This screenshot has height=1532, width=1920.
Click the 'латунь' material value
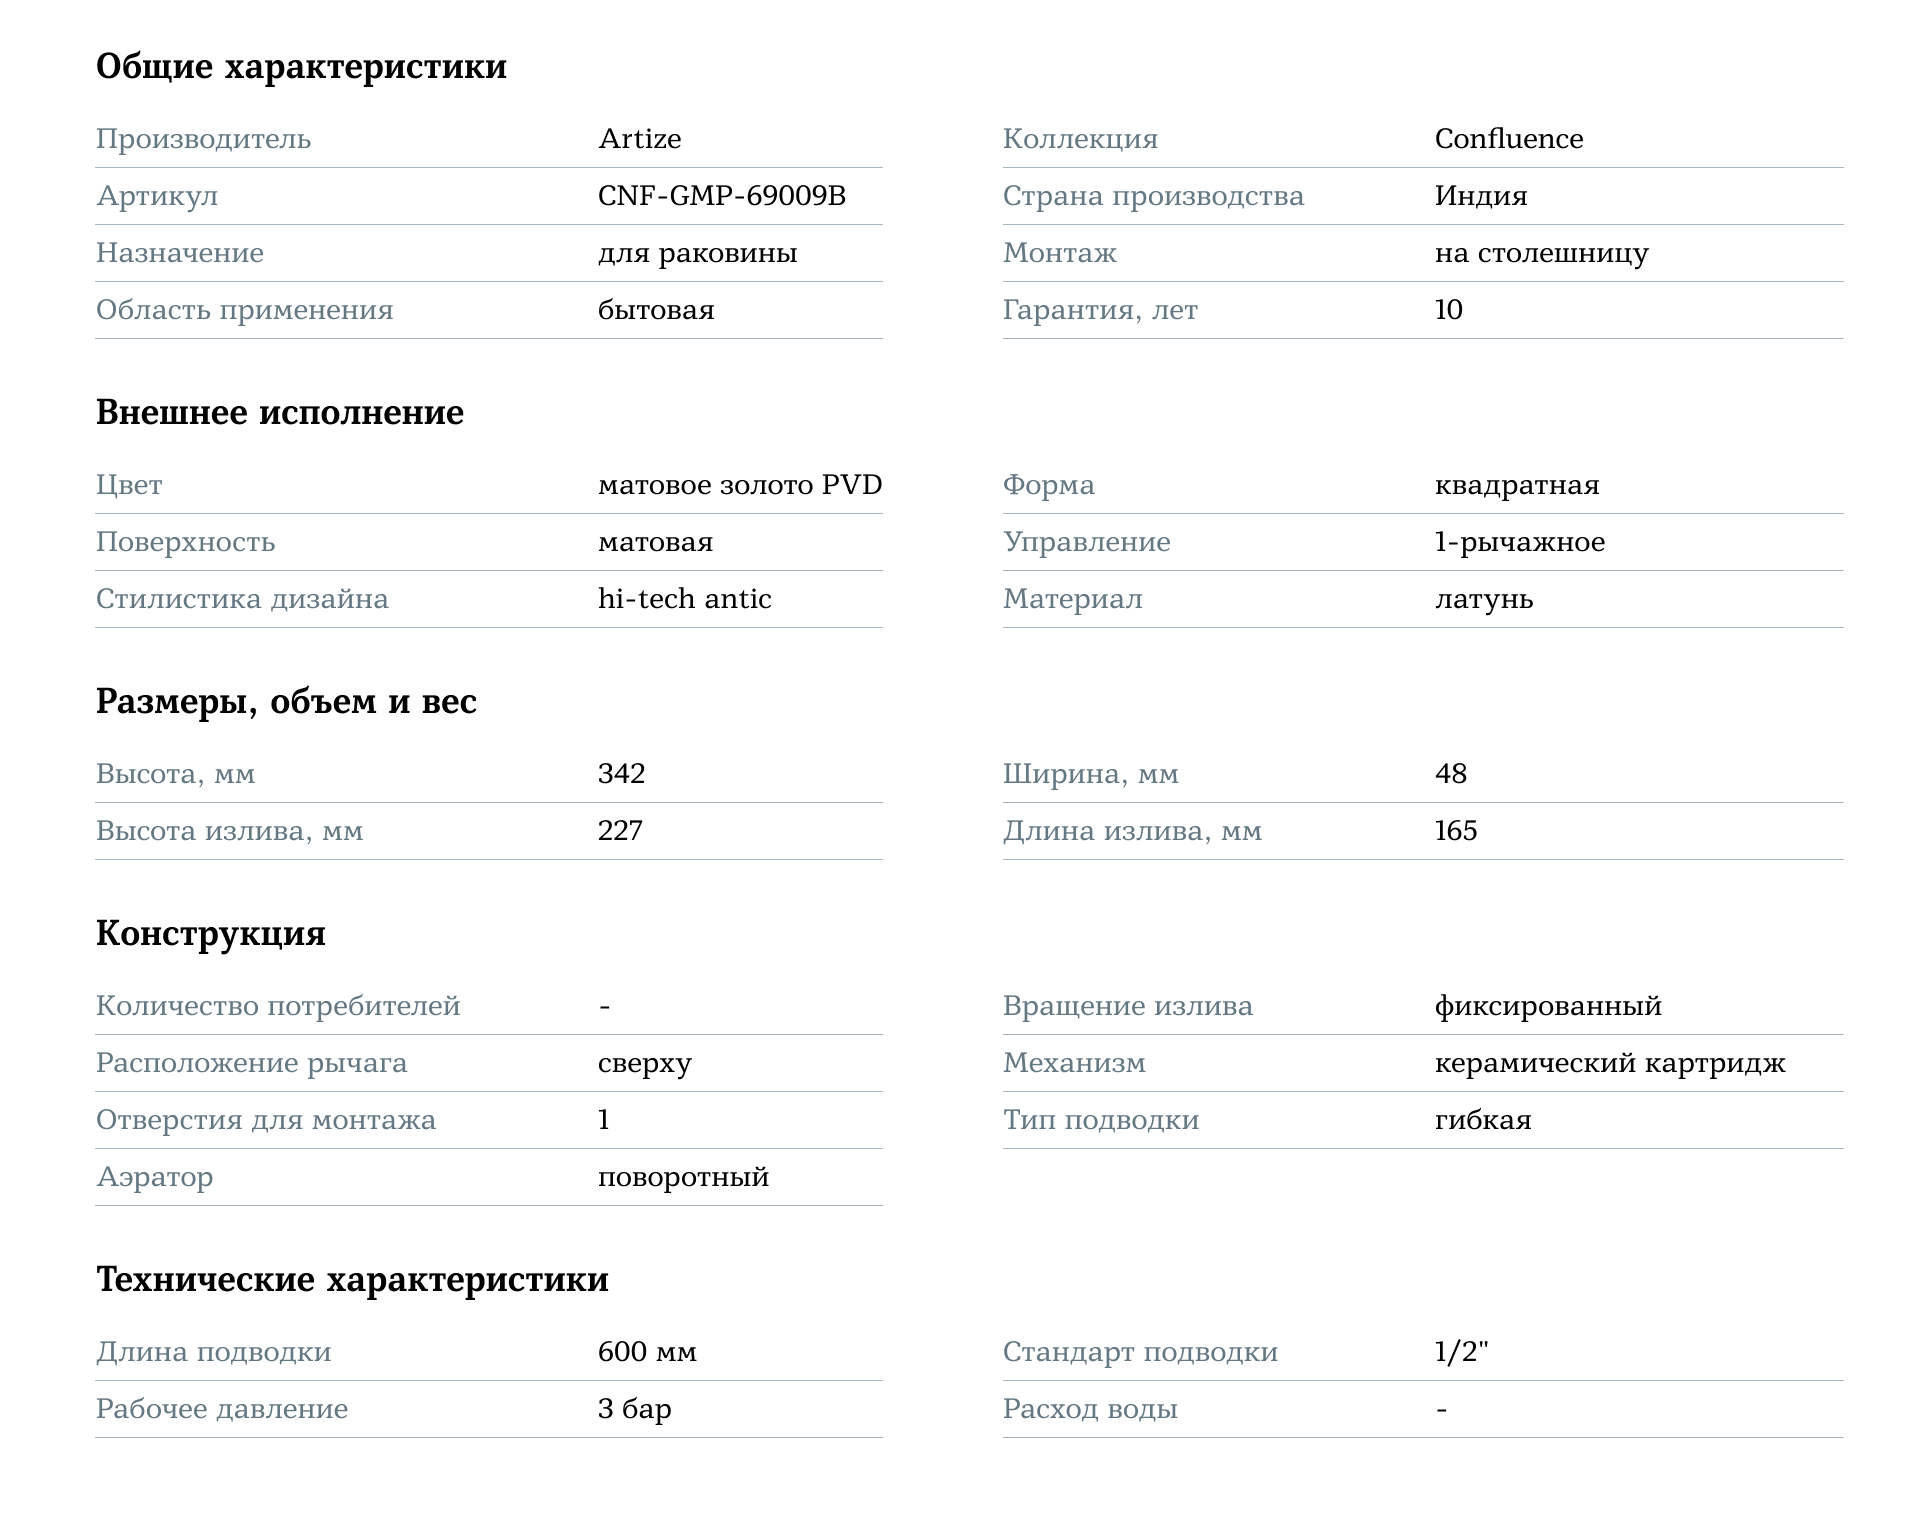[1483, 600]
